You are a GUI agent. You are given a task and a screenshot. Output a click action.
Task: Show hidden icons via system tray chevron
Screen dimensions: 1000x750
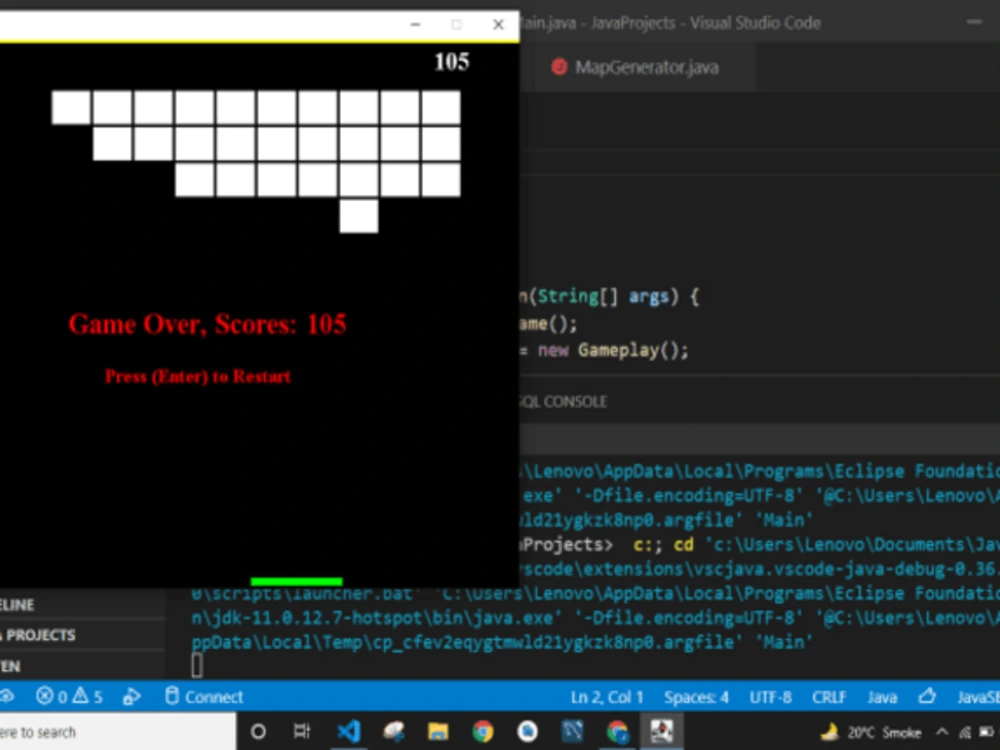940,731
